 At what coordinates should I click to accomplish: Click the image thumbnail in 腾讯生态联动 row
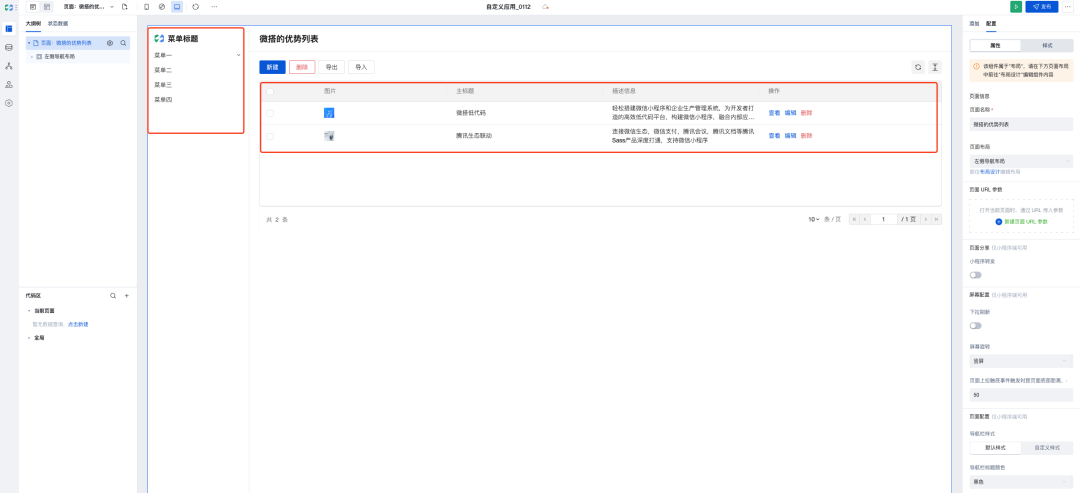pos(329,136)
